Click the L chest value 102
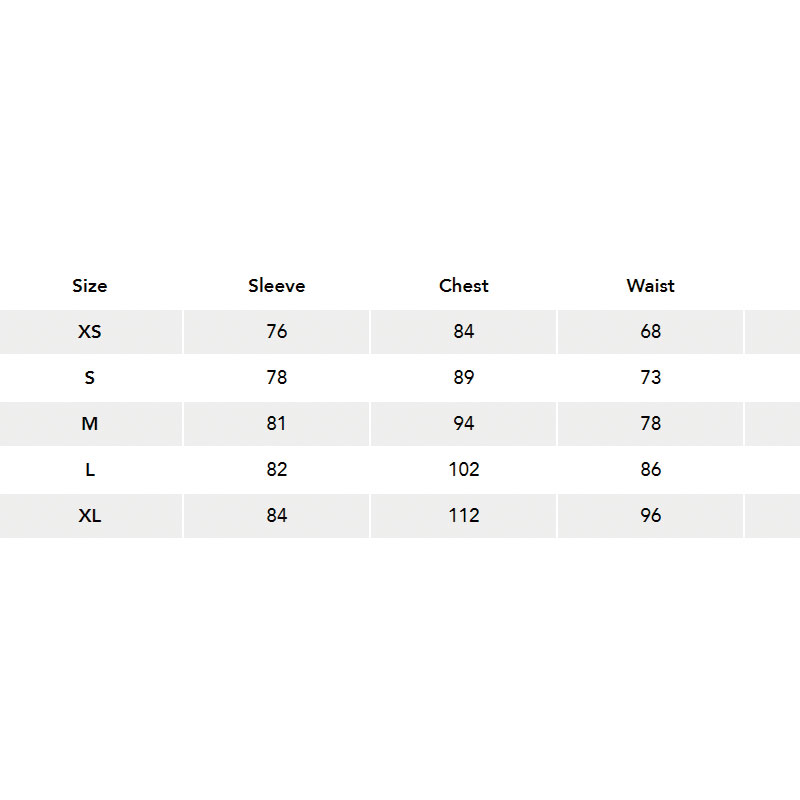Screen dimensions: 800x800 coord(464,469)
